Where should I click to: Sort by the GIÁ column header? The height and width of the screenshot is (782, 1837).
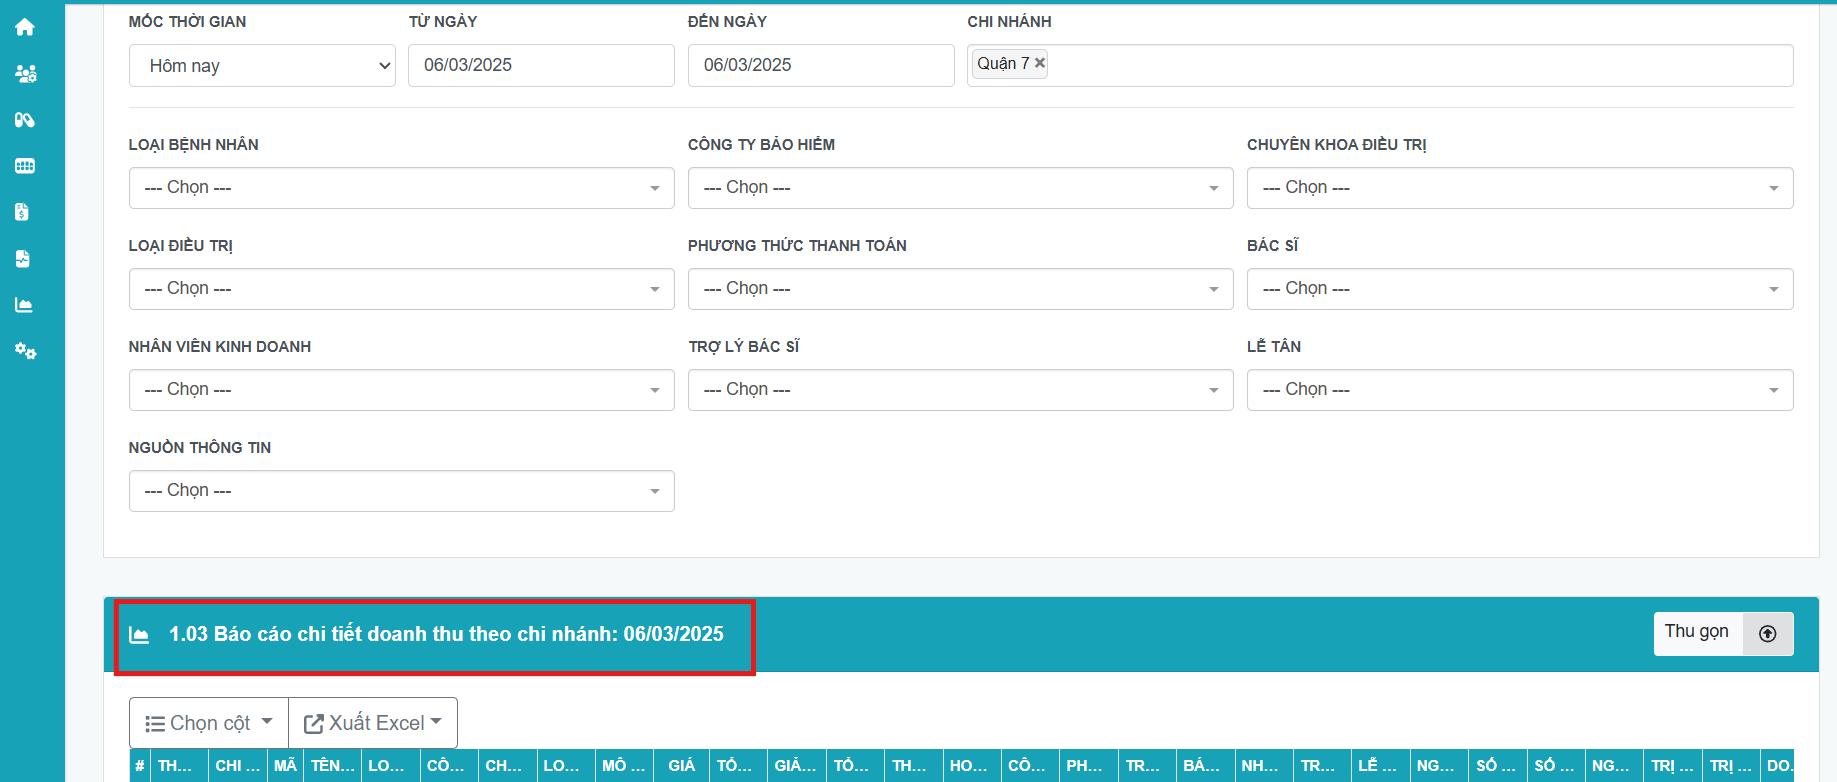[x=681, y=766]
